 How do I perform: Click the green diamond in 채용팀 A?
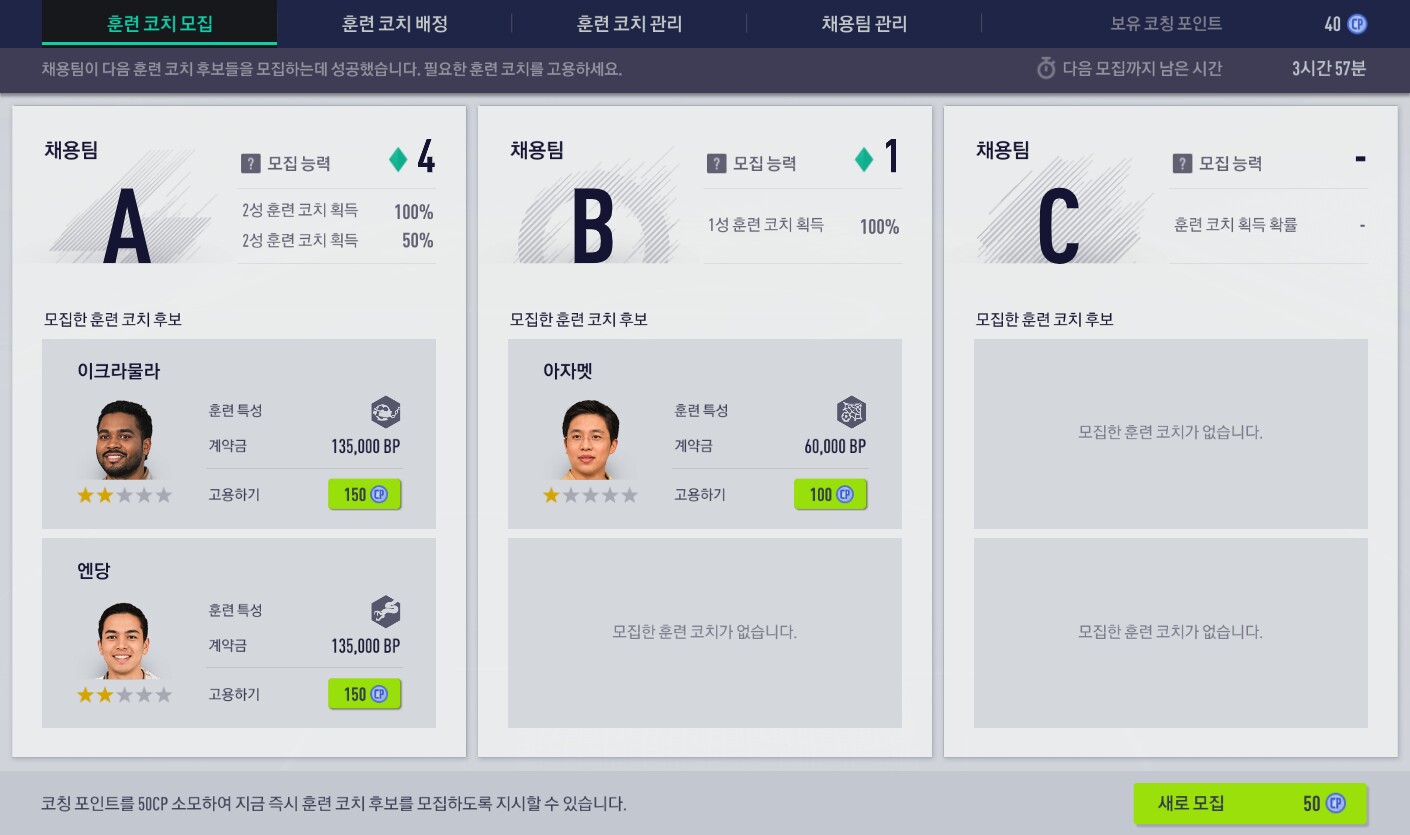(x=398, y=160)
